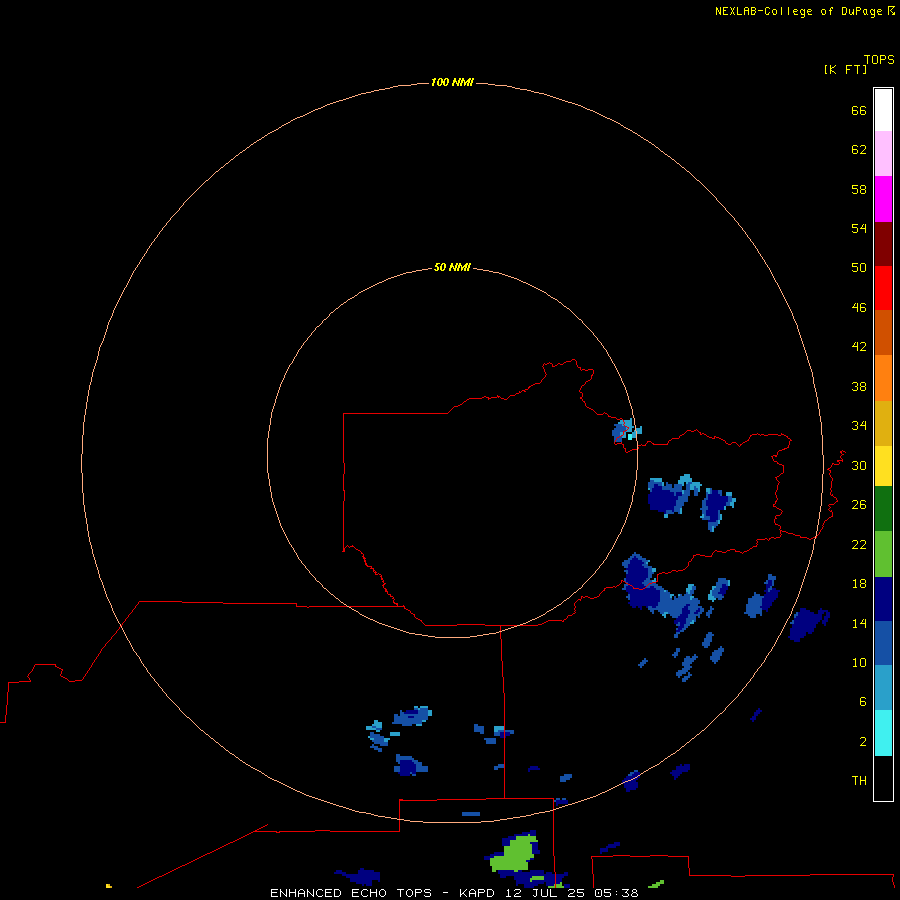Click the 54 legend value label

(859, 228)
